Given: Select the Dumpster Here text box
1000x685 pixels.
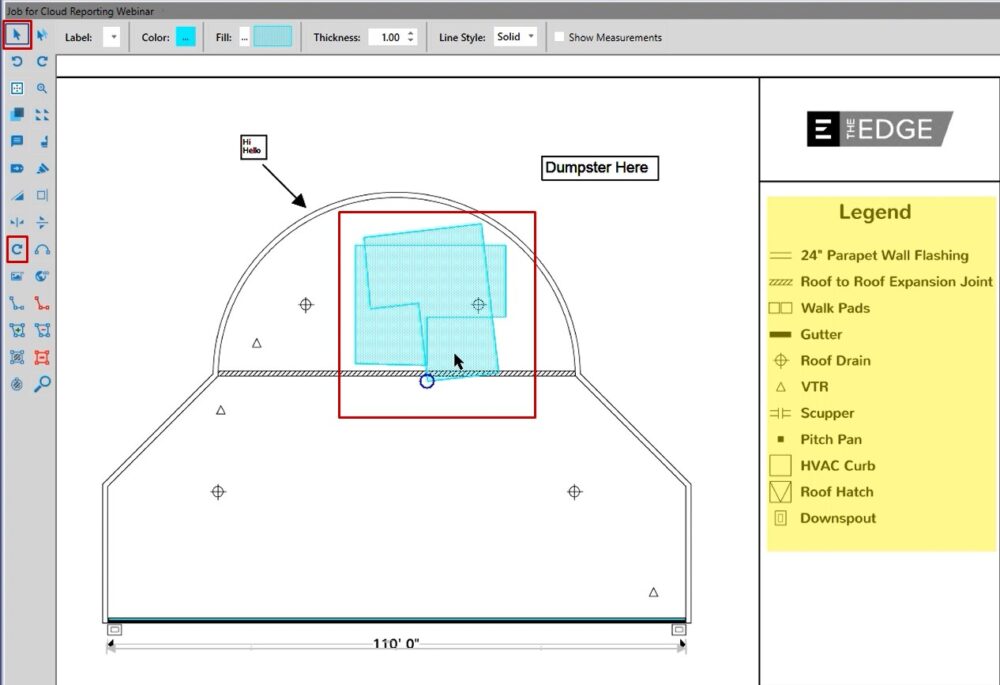Looking at the screenshot, I should [597, 168].
